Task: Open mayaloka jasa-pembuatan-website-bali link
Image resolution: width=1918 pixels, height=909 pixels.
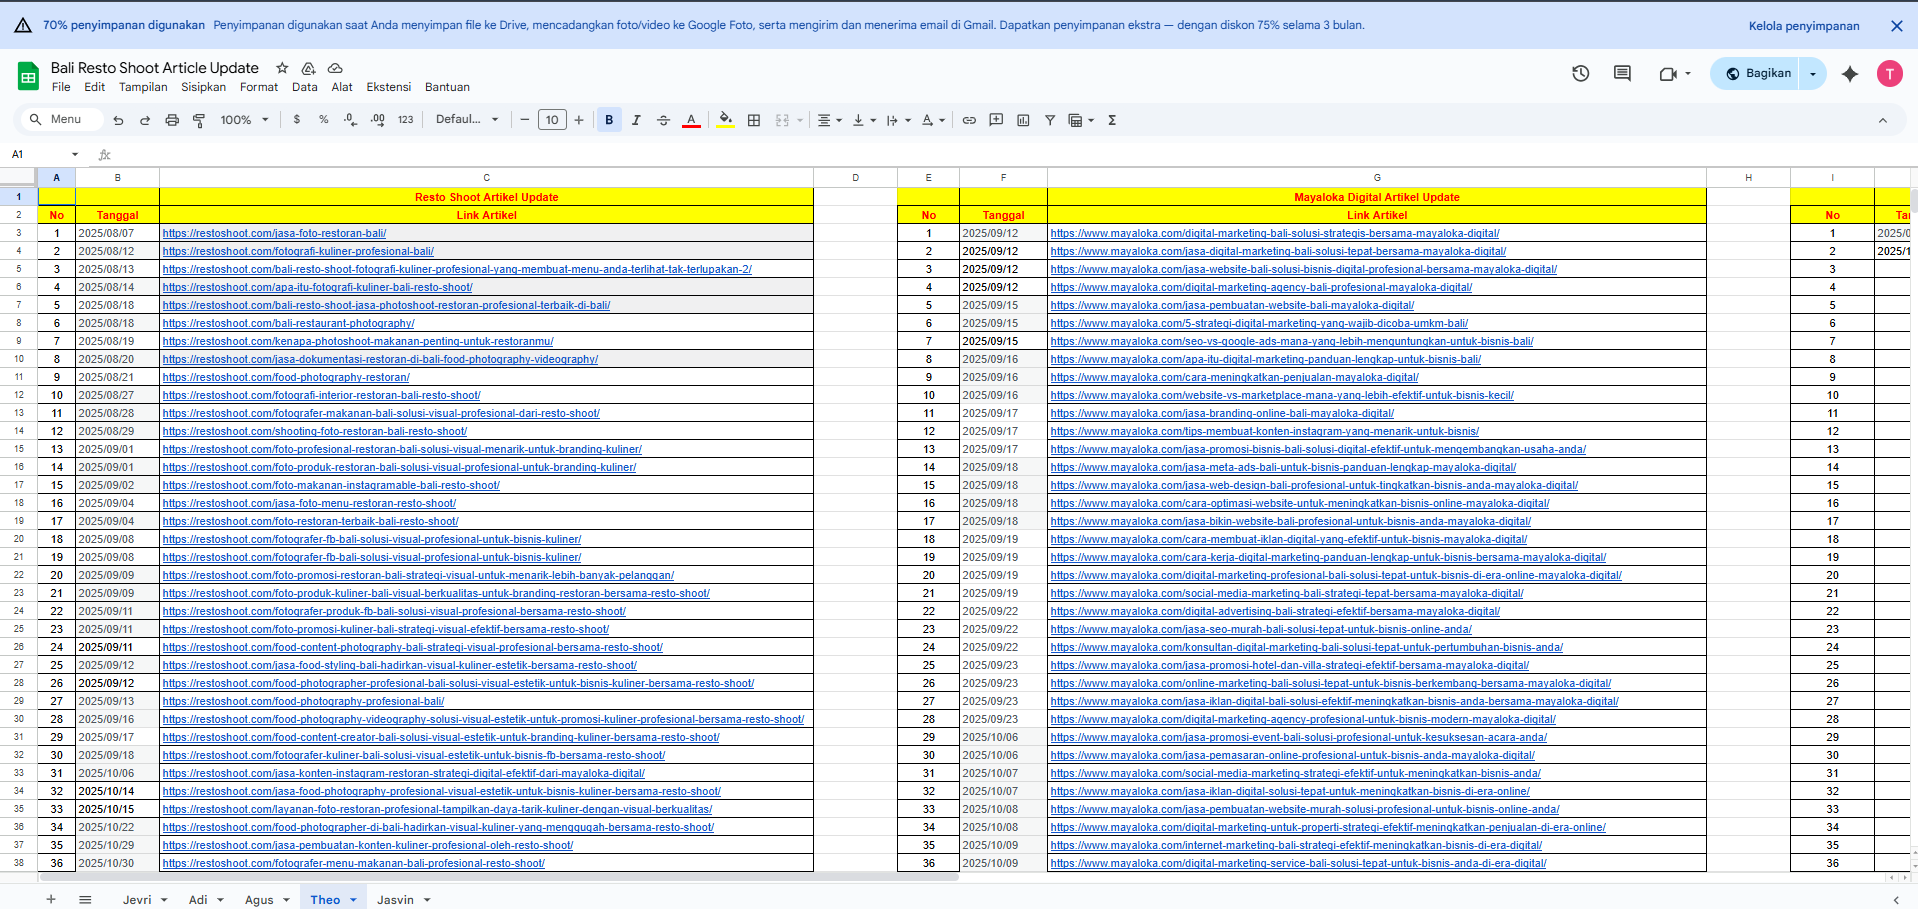Action: click(1232, 305)
